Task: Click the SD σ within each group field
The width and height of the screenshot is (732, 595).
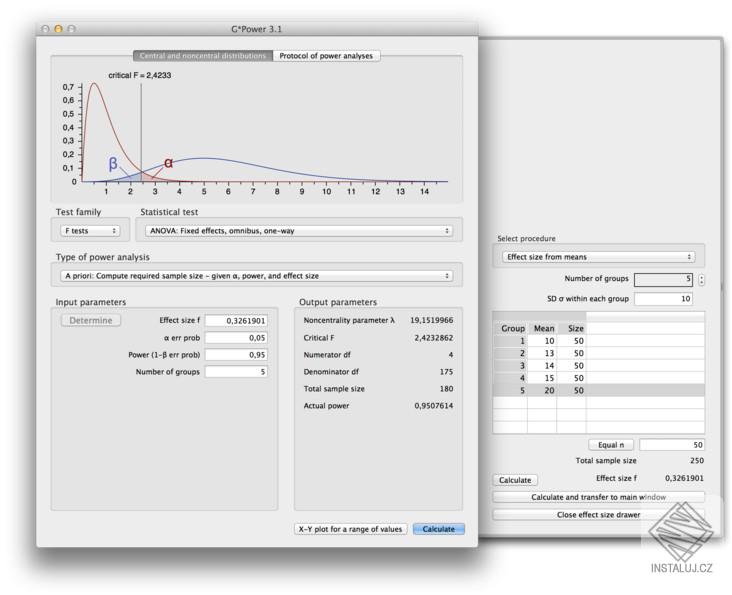Action: [x=663, y=299]
